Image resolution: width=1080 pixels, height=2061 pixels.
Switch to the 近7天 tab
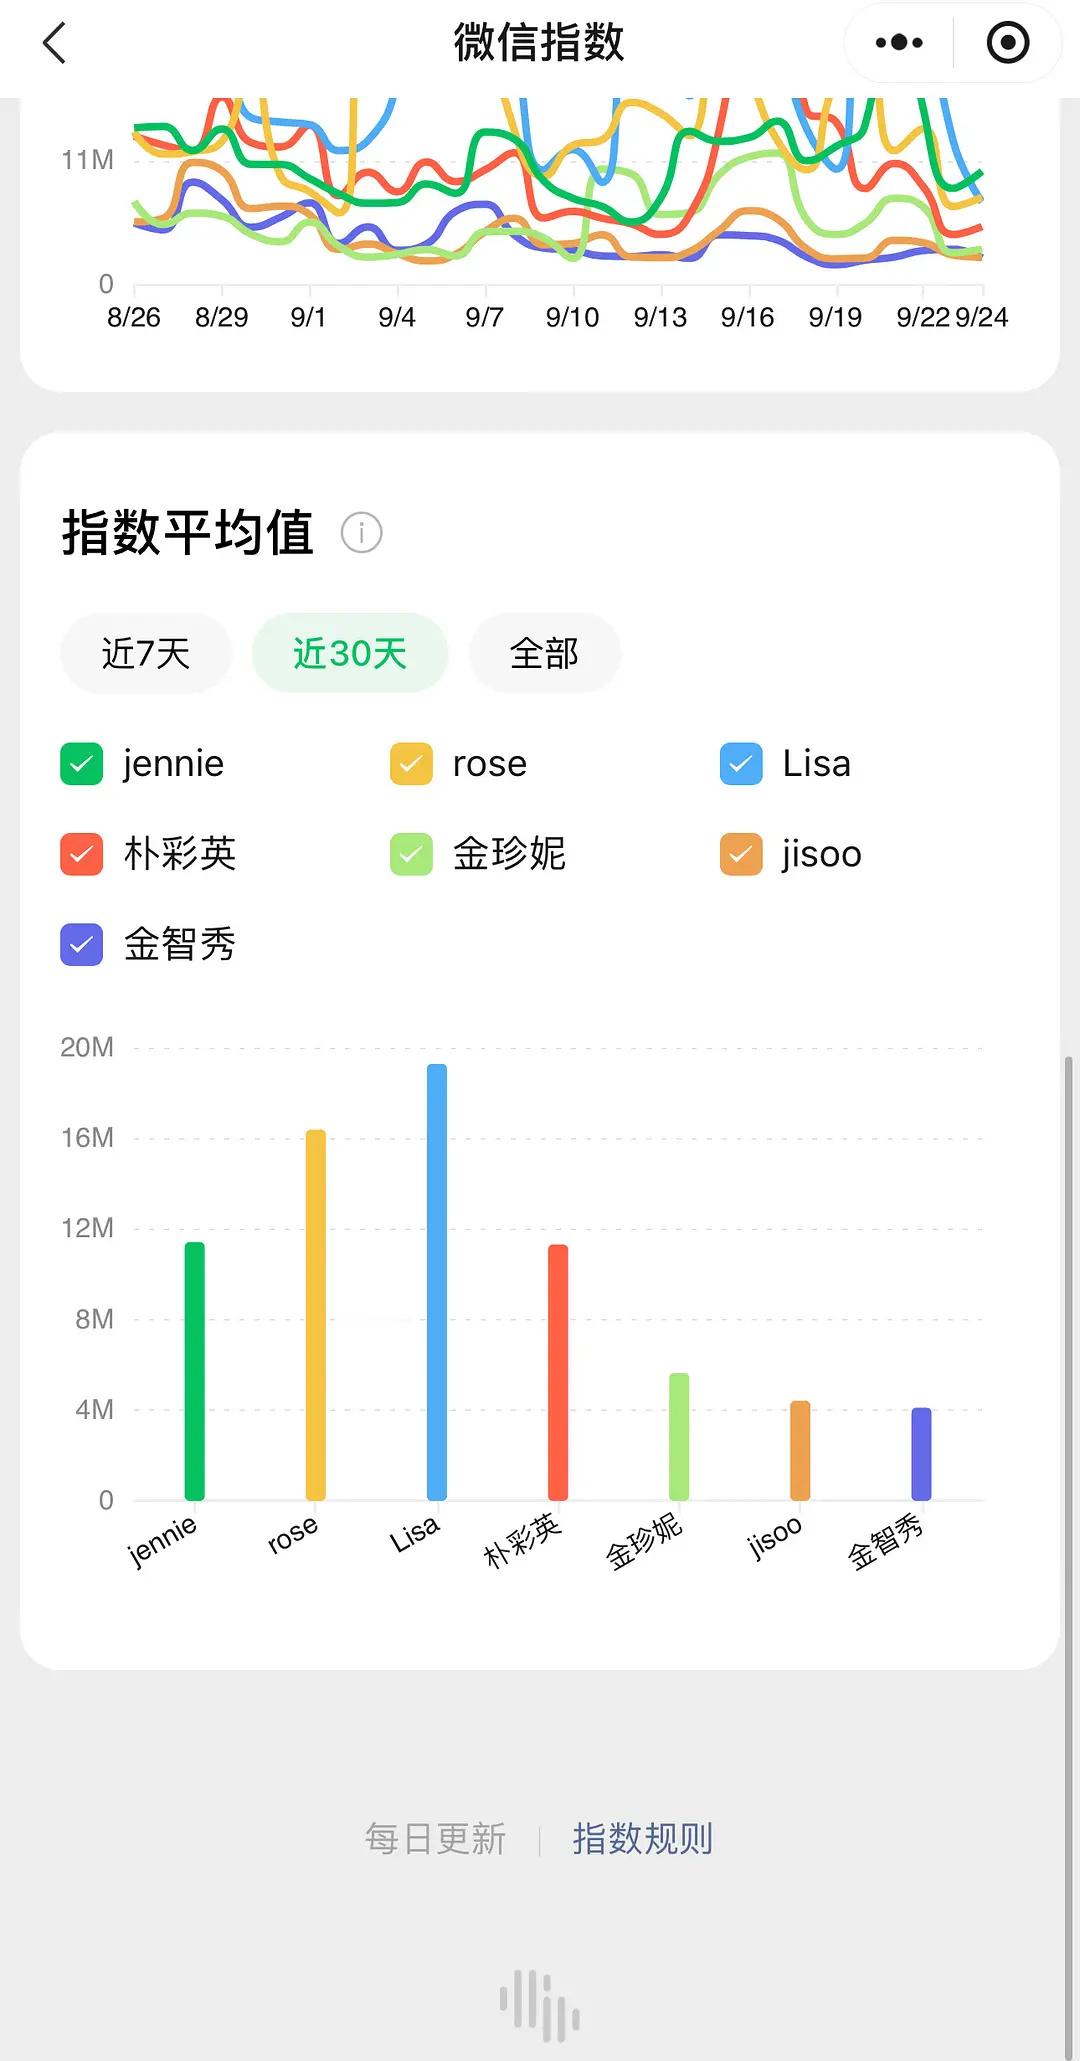(146, 653)
